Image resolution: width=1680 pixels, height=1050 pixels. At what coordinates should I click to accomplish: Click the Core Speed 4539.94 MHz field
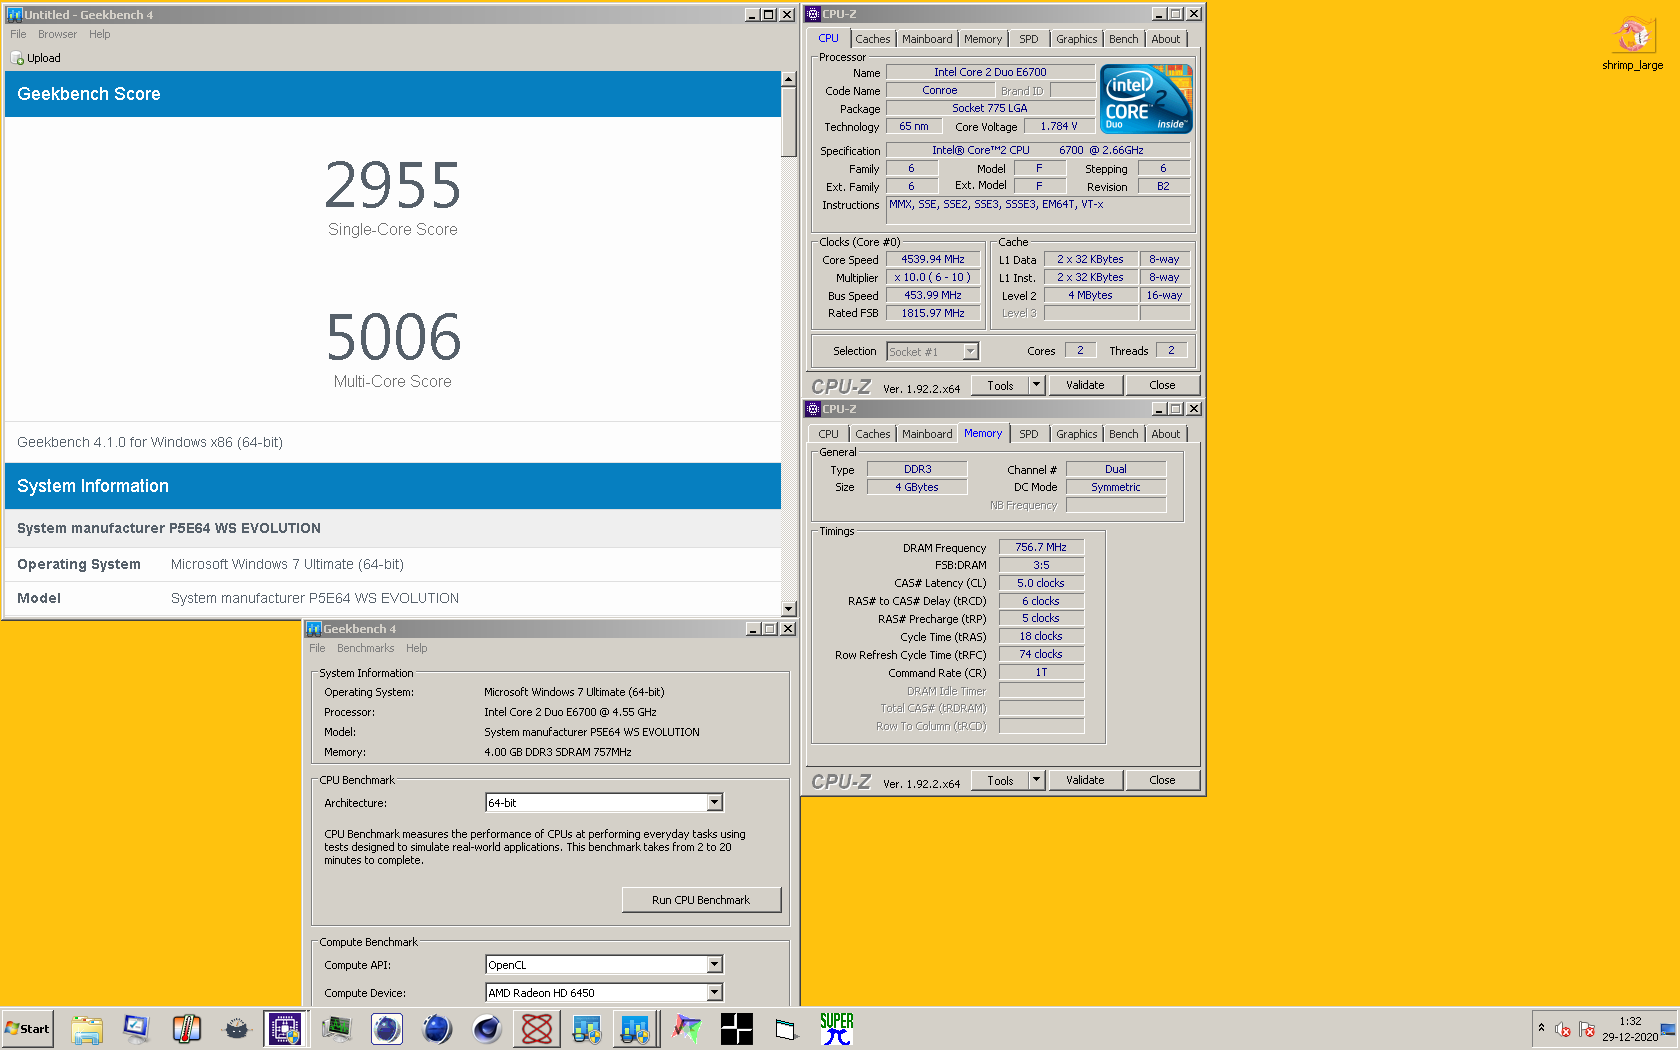pyautogui.click(x=933, y=259)
